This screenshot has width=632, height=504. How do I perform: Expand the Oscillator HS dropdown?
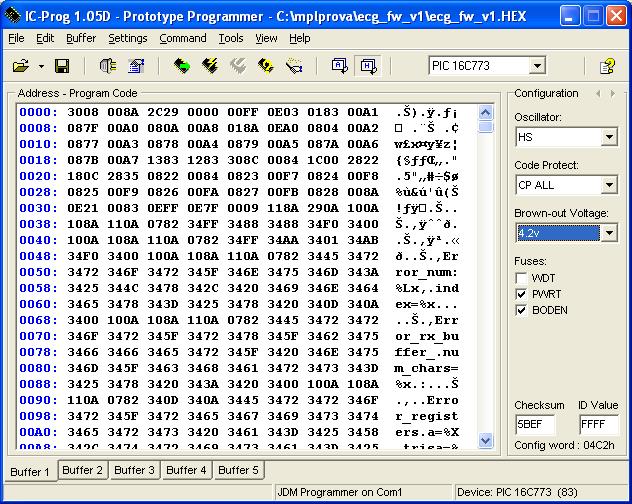point(609,137)
